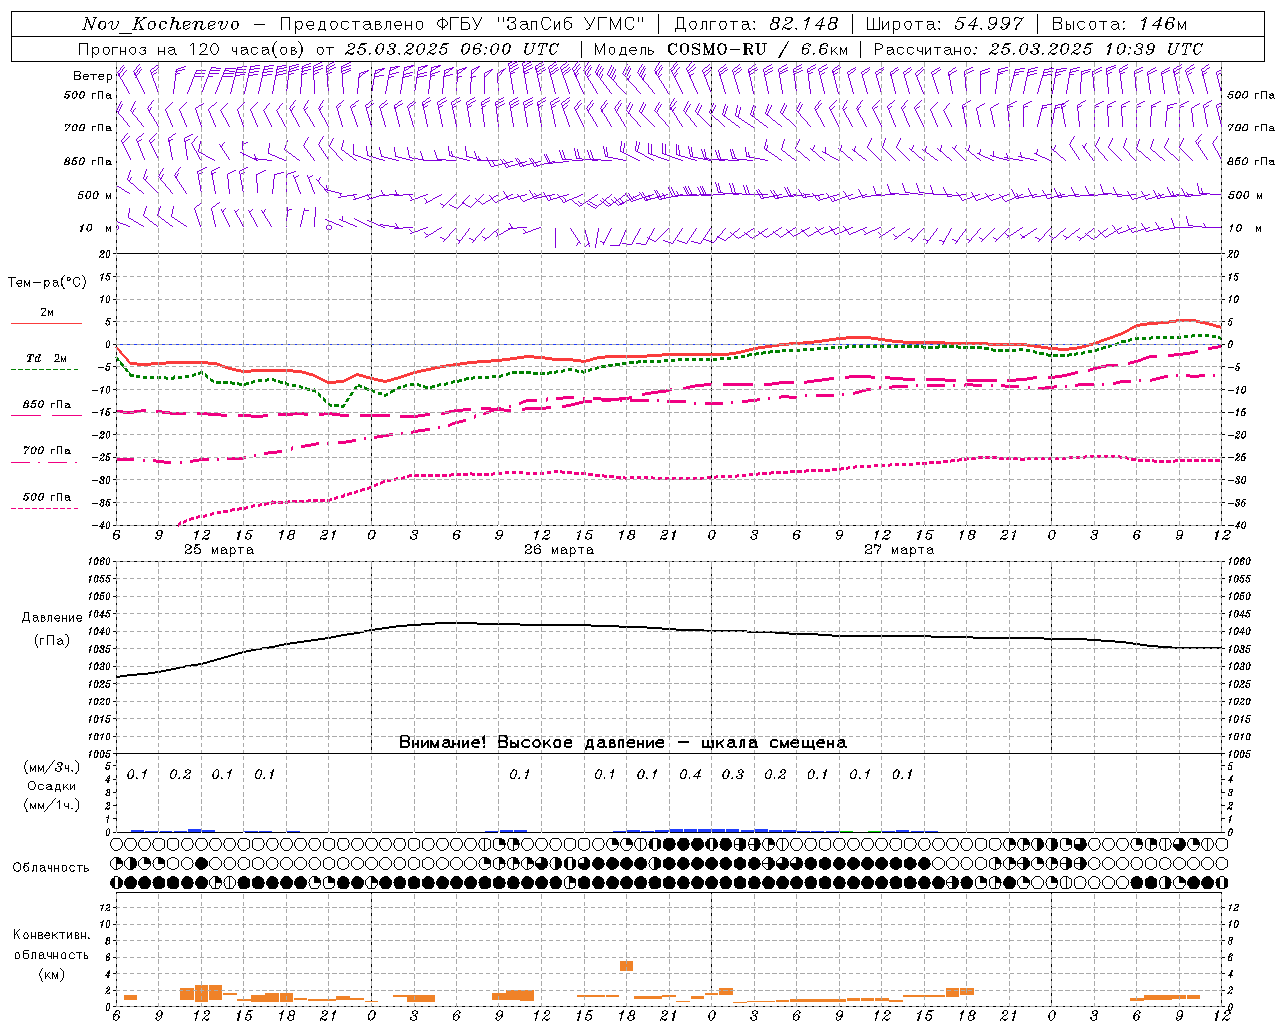Click the Осадки precipitation label
This screenshot has height=1024, width=1280.
(x=52, y=786)
